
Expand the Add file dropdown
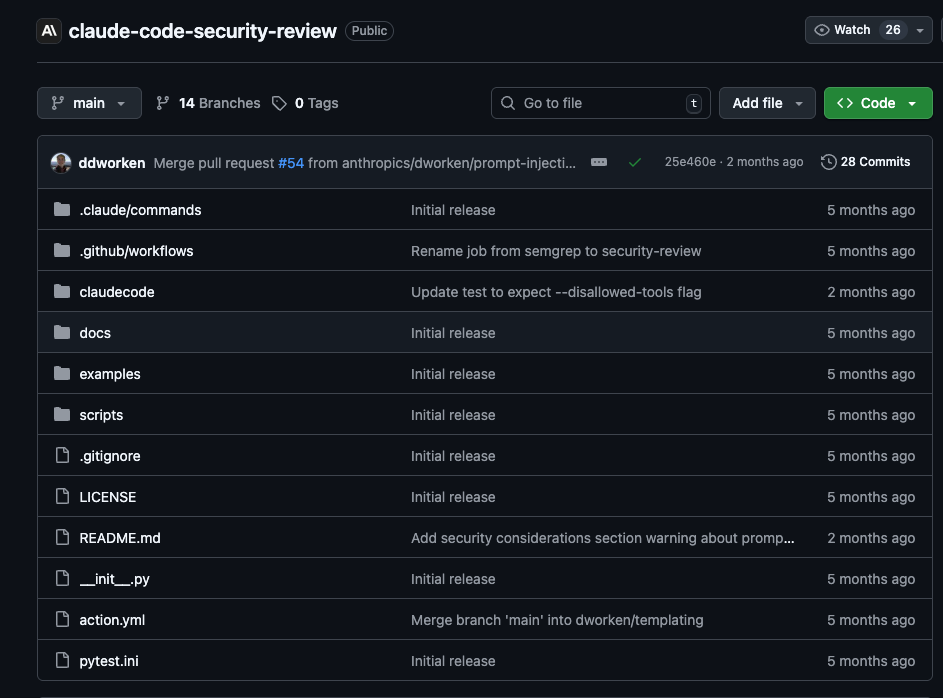point(767,103)
